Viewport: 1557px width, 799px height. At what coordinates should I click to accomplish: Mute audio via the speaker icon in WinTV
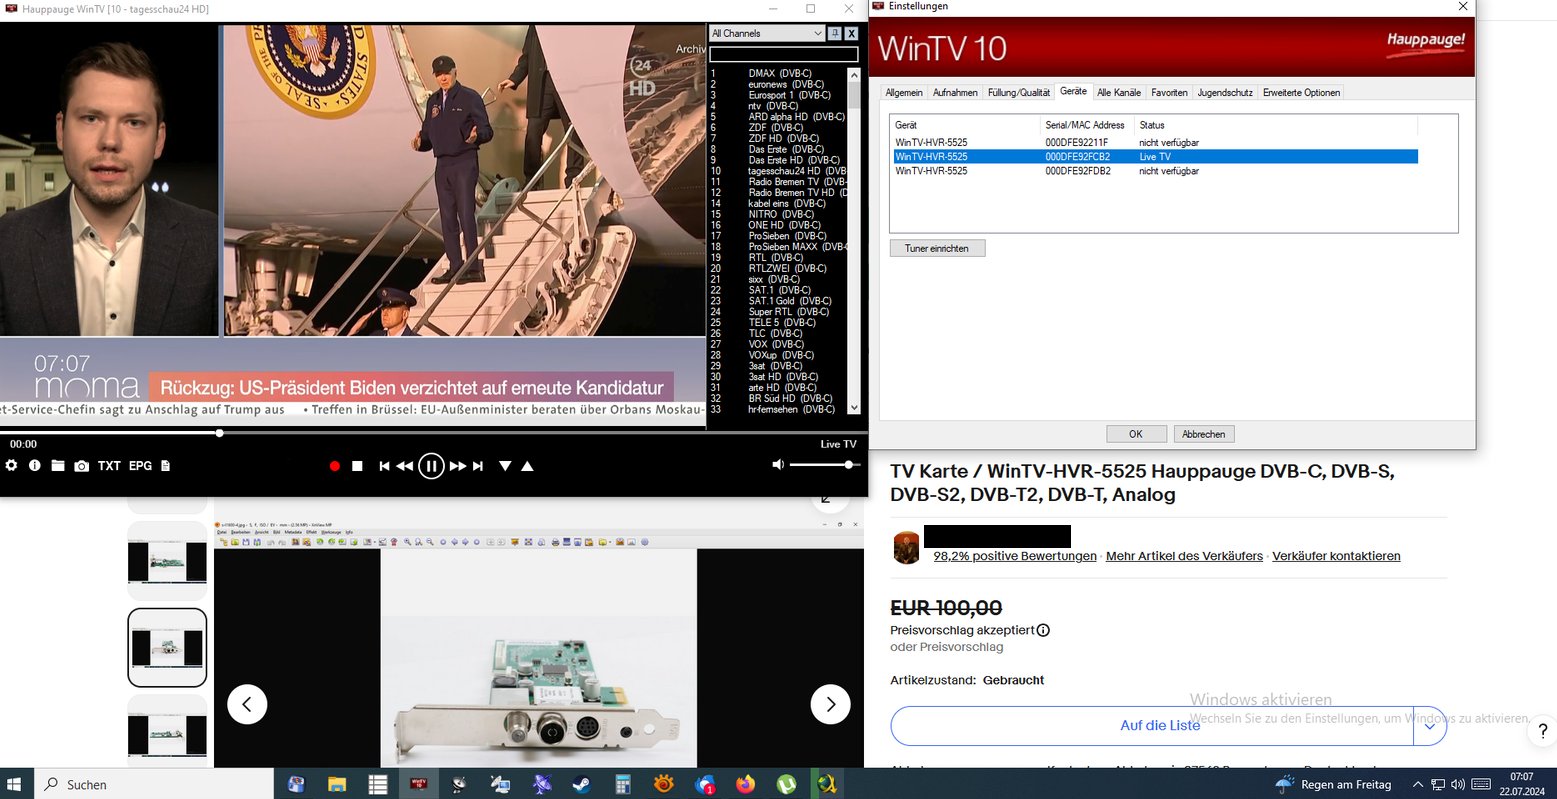point(778,465)
